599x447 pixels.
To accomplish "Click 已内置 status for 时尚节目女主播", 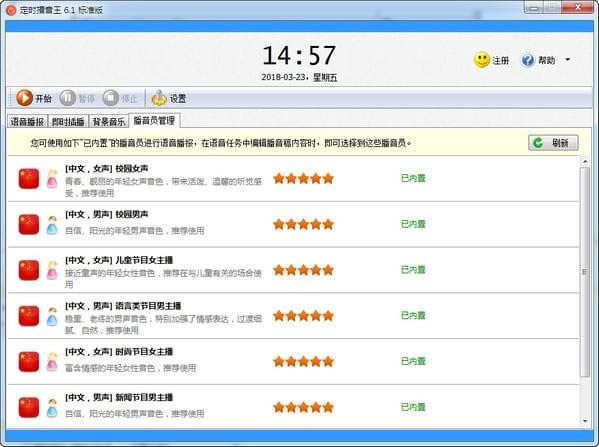I will [413, 361].
